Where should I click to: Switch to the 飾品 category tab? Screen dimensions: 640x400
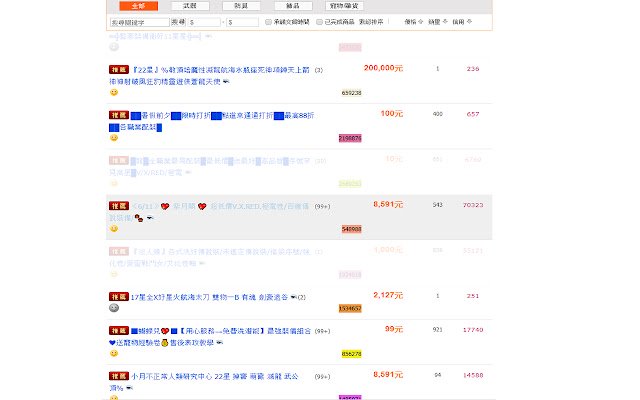click(x=293, y=6)
